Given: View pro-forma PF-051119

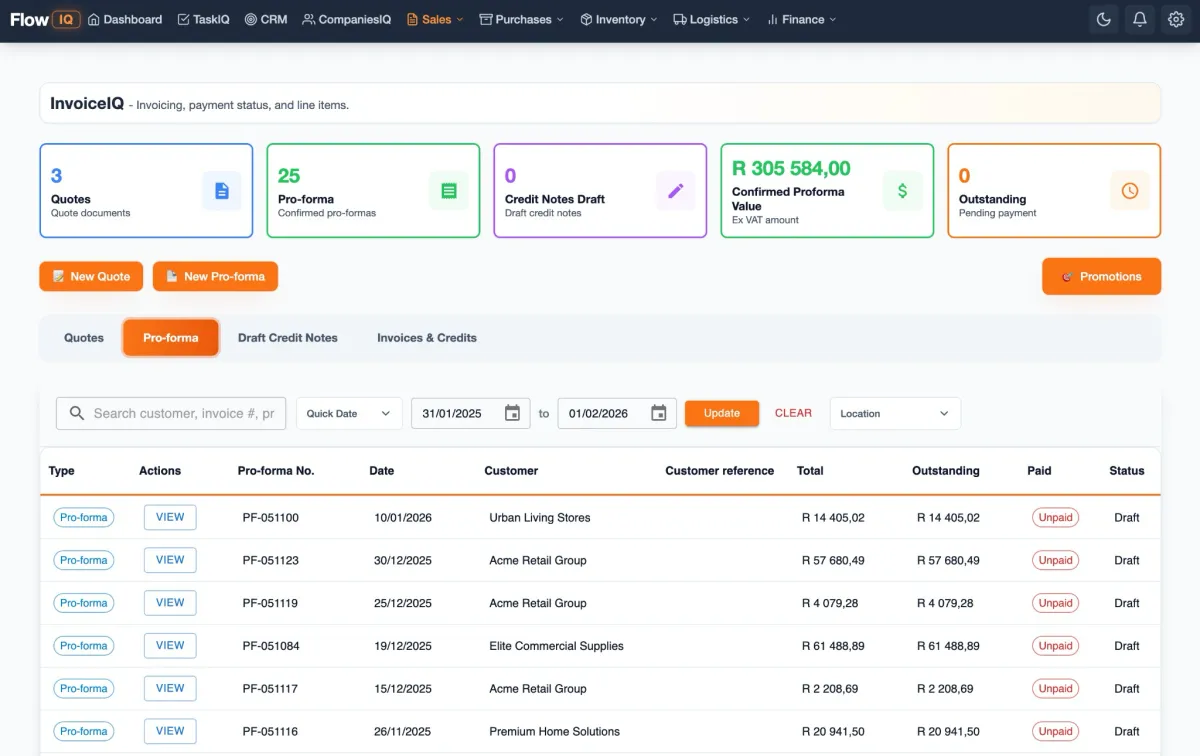Looking at the screenshot, I should tap(170, 603).
